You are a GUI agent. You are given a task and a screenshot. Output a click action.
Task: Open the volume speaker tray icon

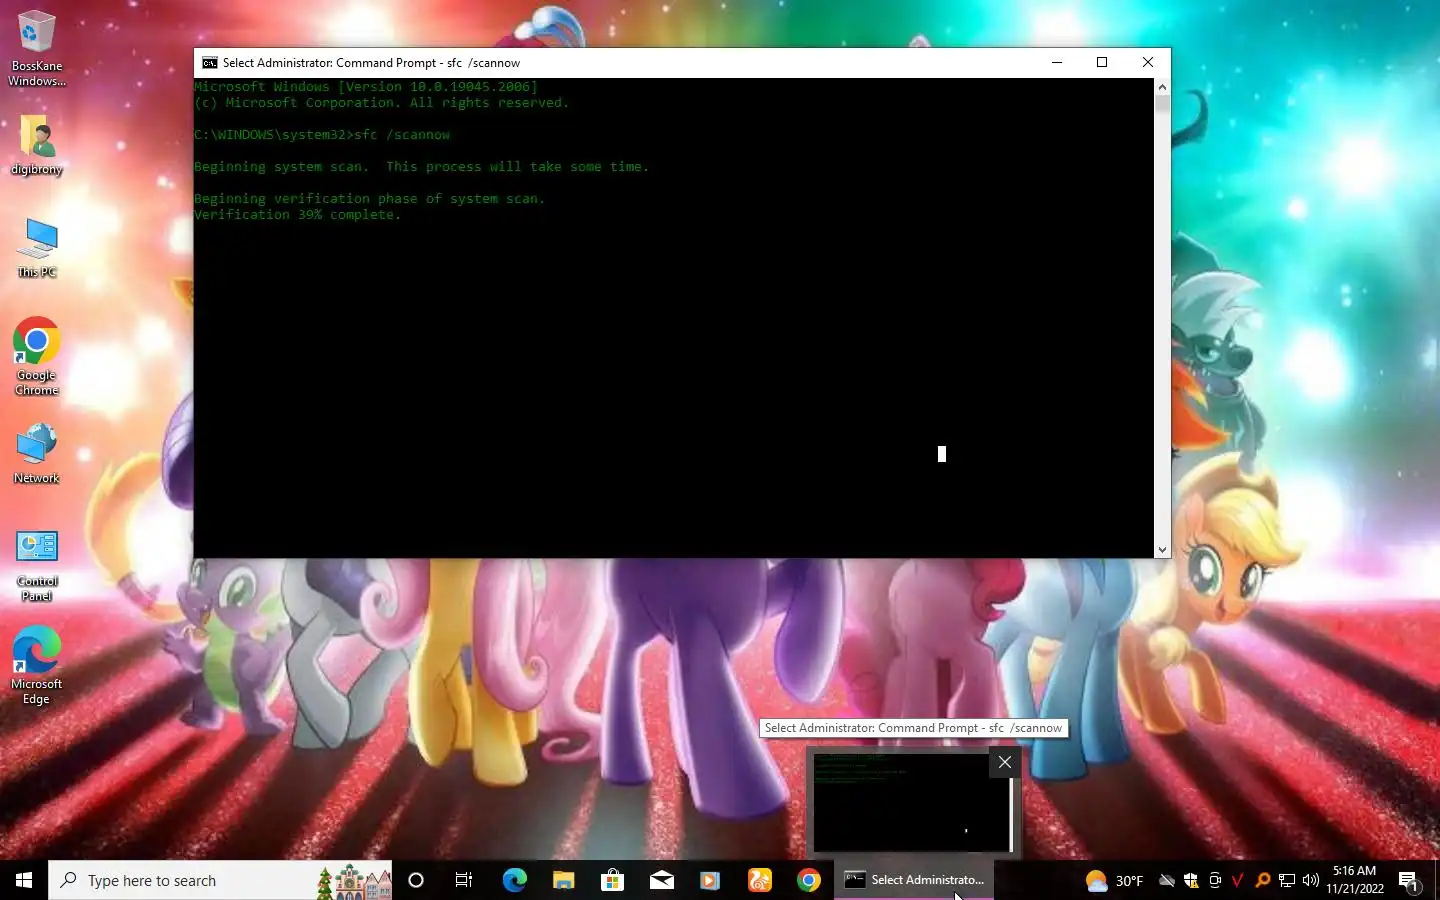coord(1310,880)
